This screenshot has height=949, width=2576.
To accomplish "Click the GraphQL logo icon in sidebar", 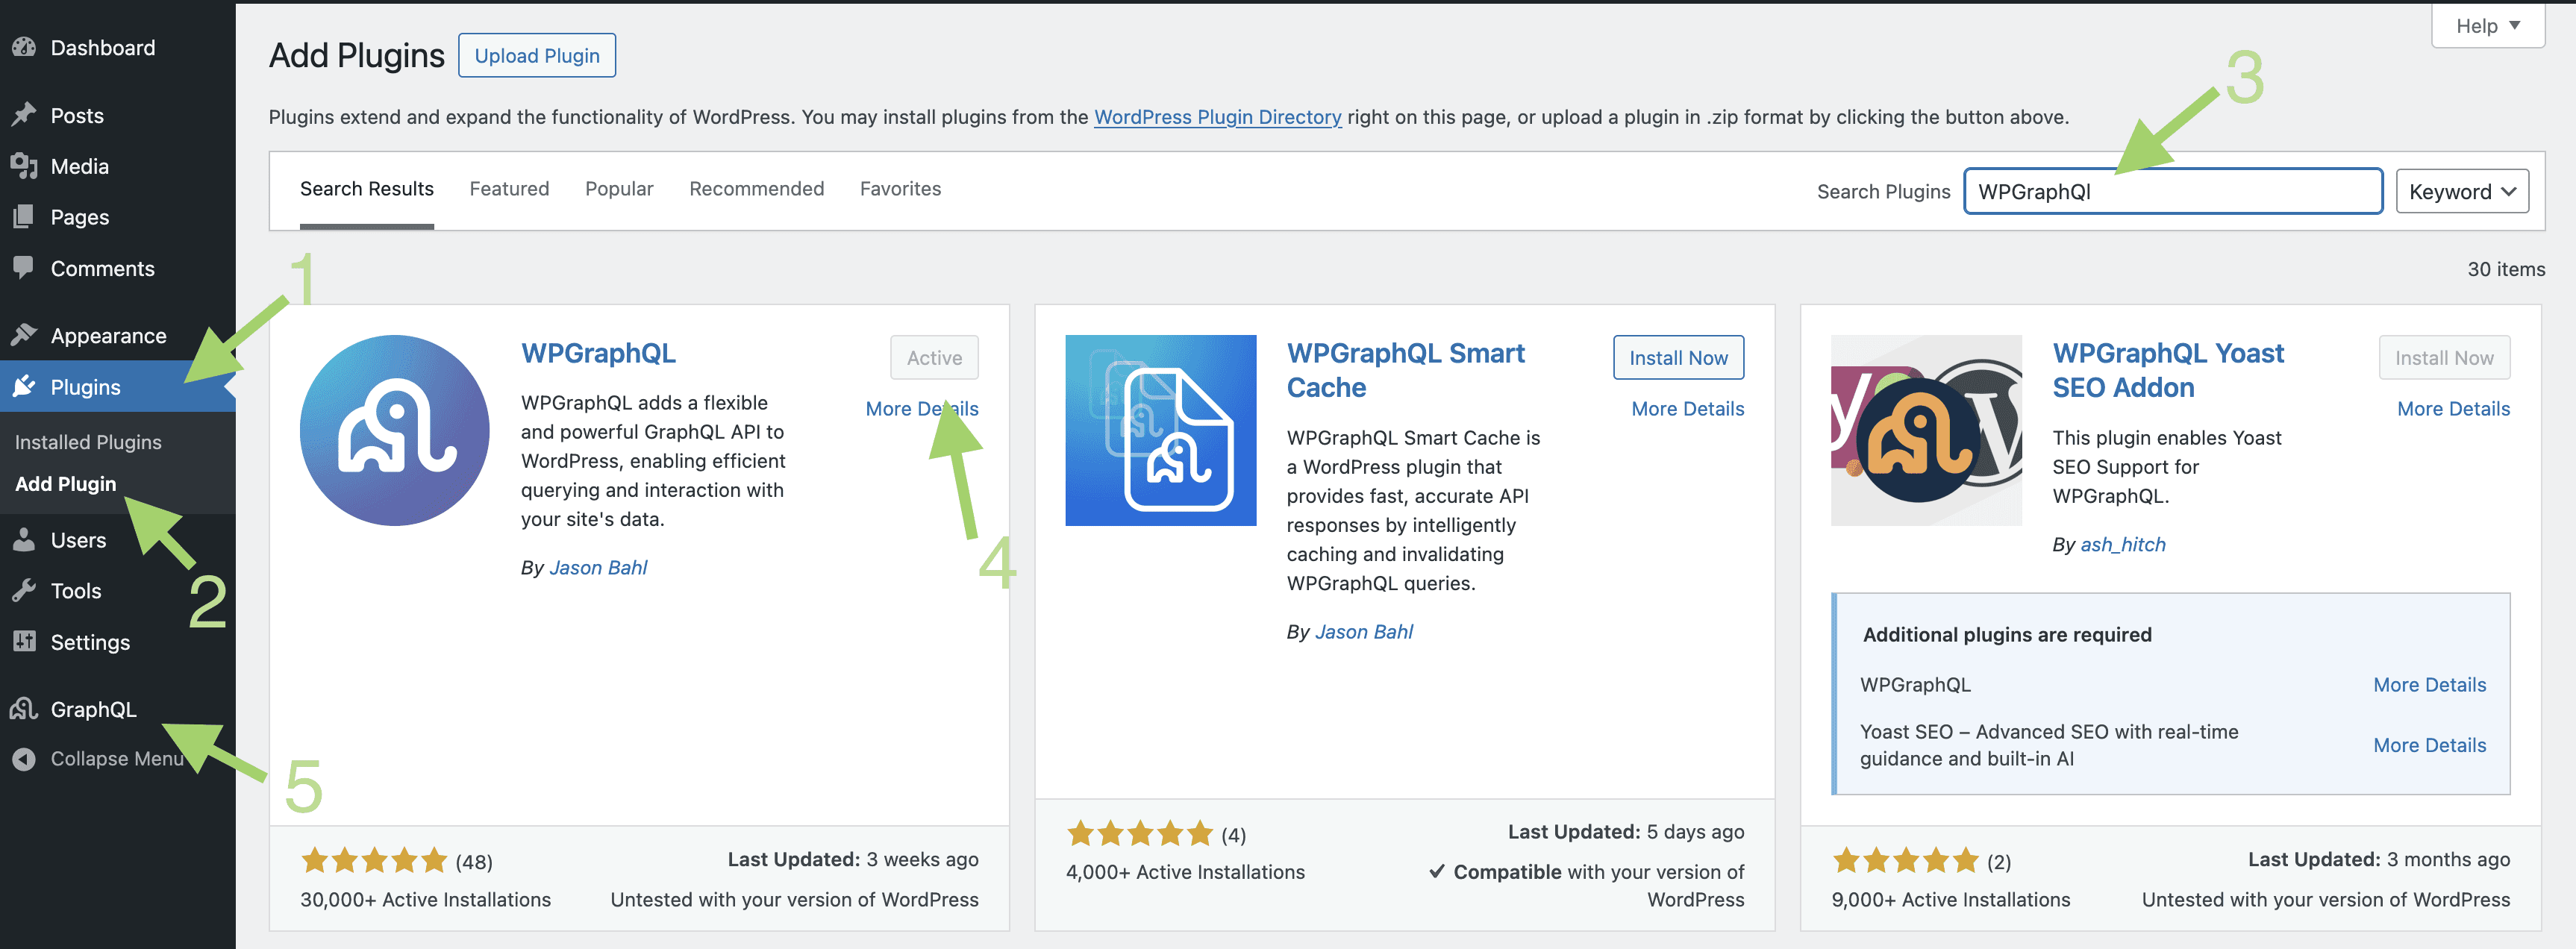I will [24, 709].
